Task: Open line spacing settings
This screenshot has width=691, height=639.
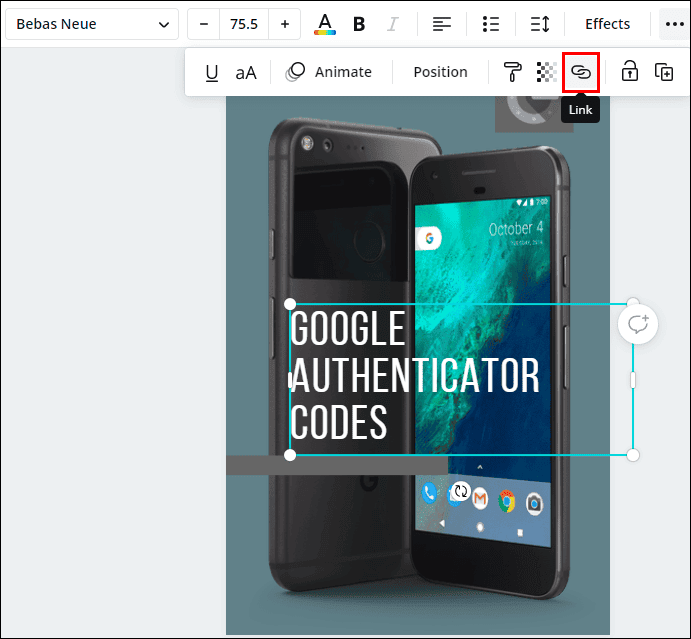Action: (539, 24)
